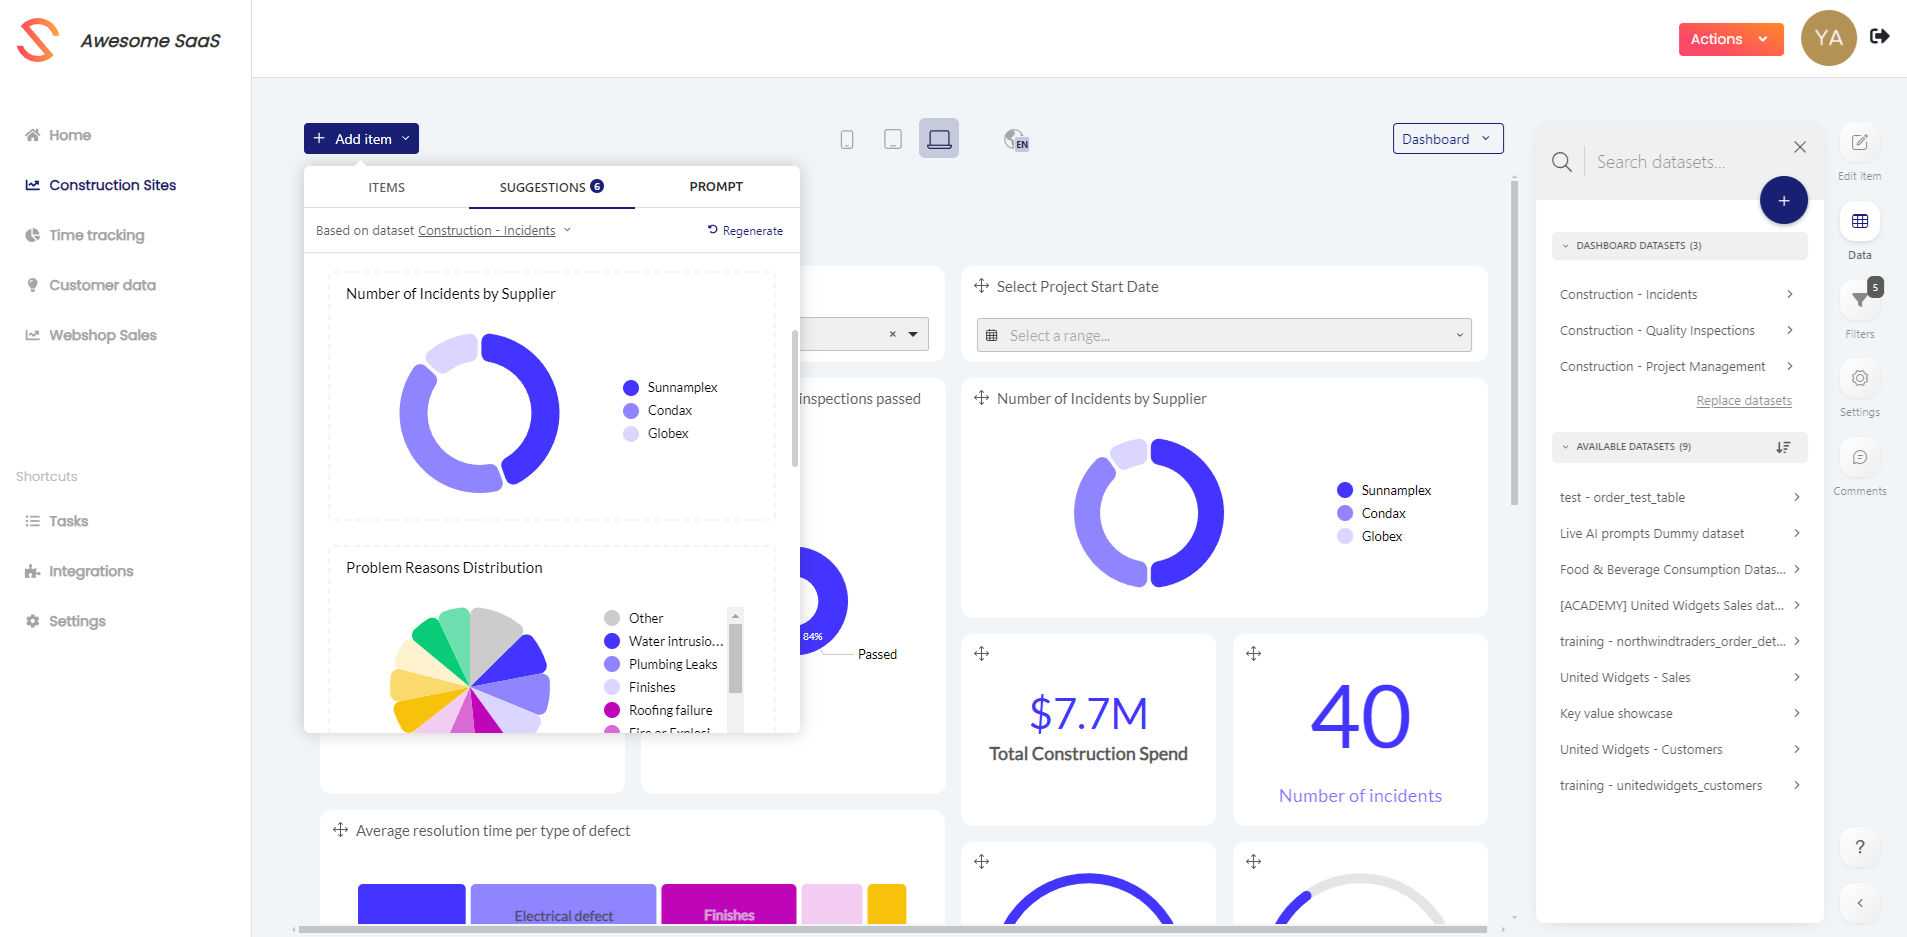Click the Replace datasets link

pyautogui.click(x=1743, y=401)
